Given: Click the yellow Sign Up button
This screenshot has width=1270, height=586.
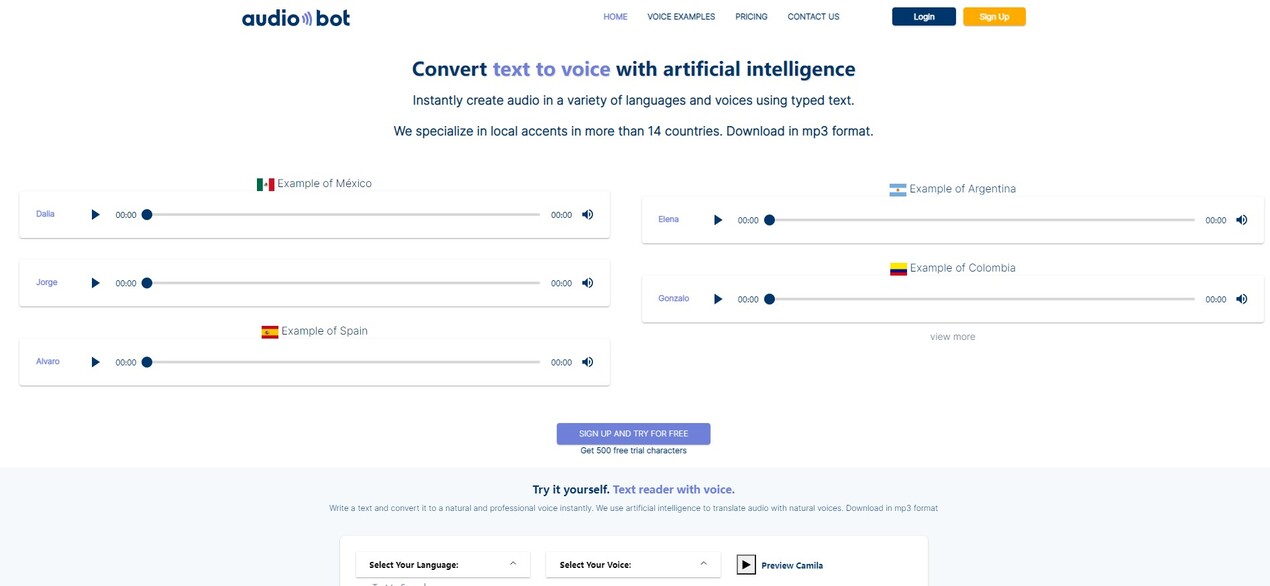Looking at the screenshot, I should click(994, 17).
